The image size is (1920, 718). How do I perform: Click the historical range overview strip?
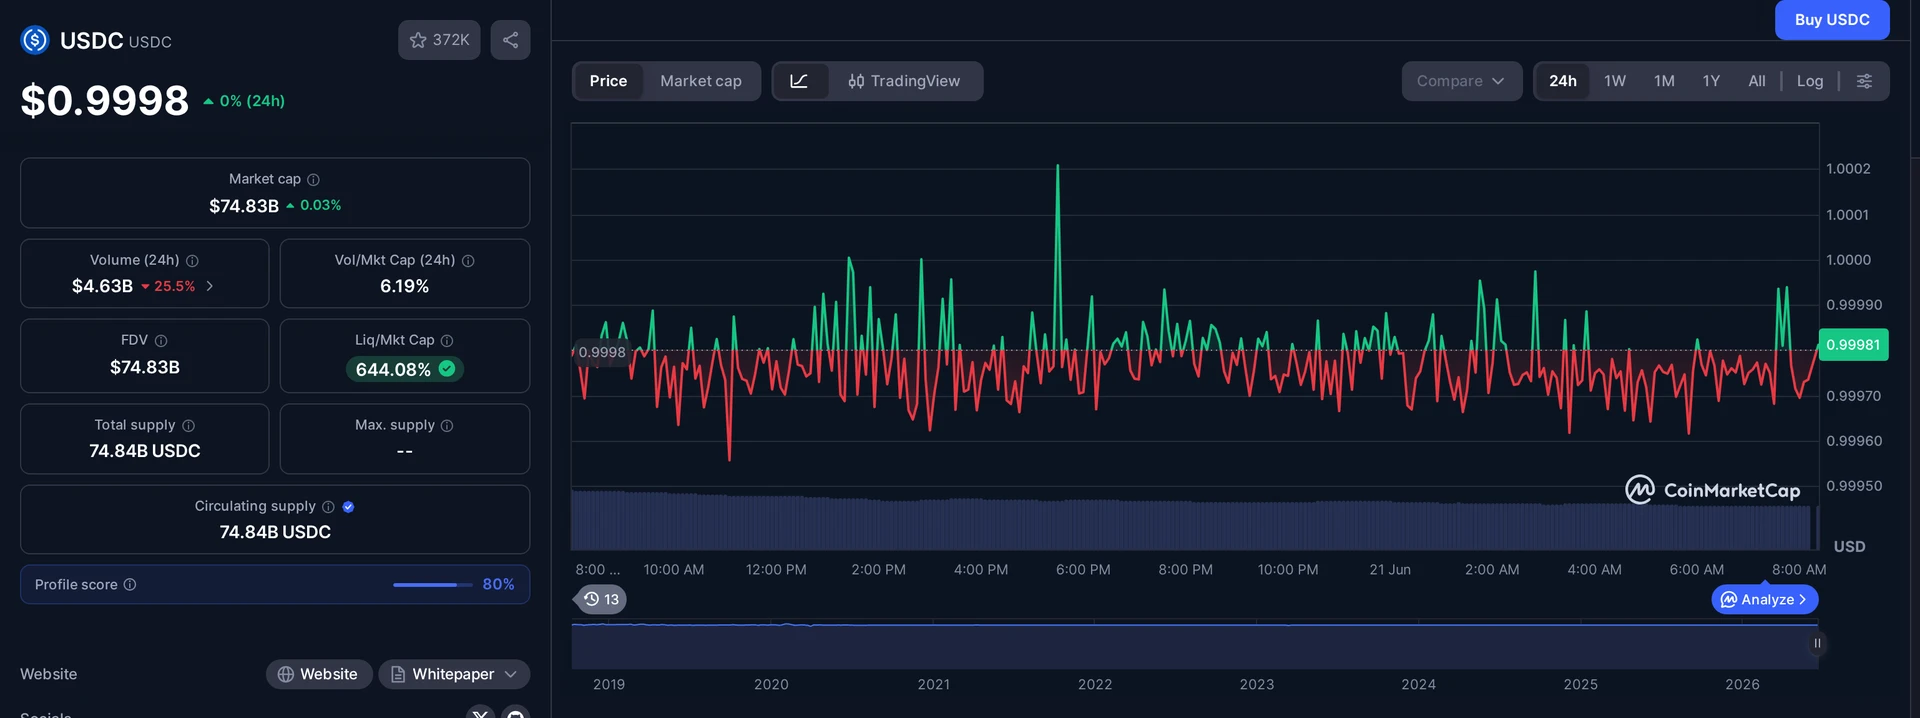1194,645
